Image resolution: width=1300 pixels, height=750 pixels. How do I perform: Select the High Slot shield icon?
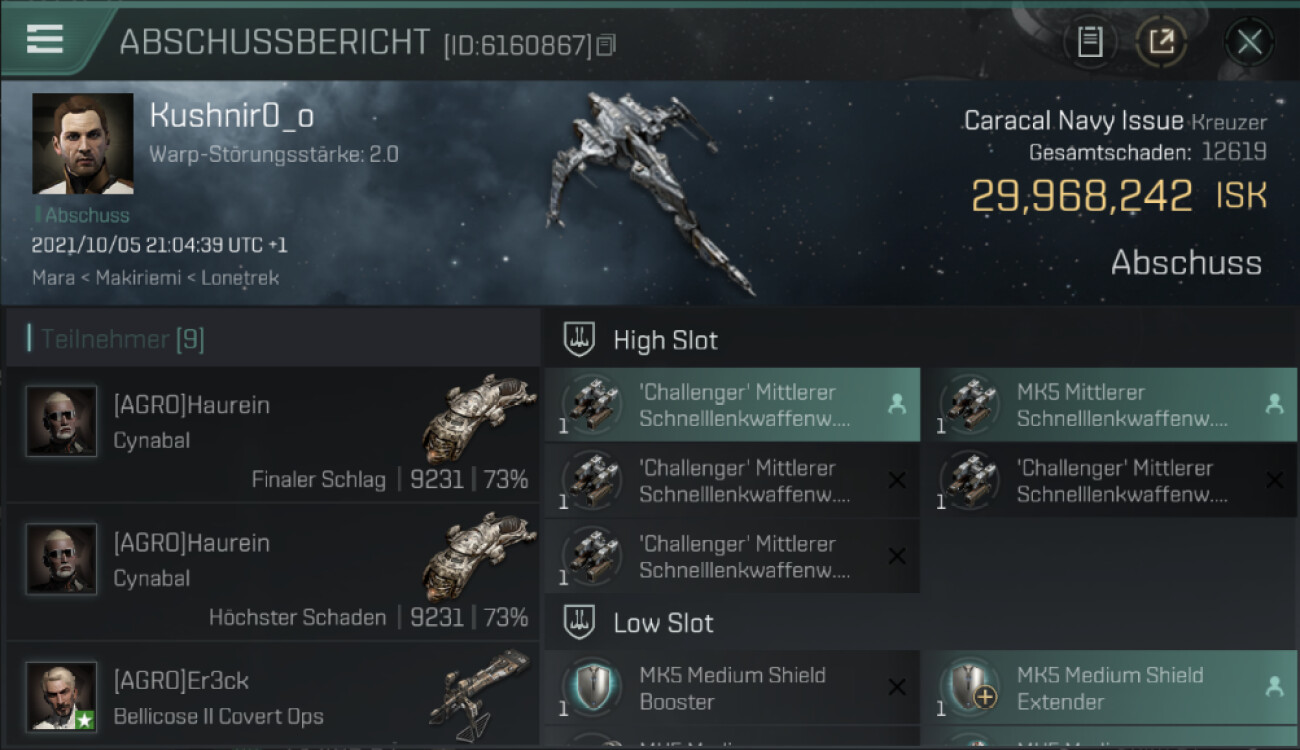coord(580,339)
